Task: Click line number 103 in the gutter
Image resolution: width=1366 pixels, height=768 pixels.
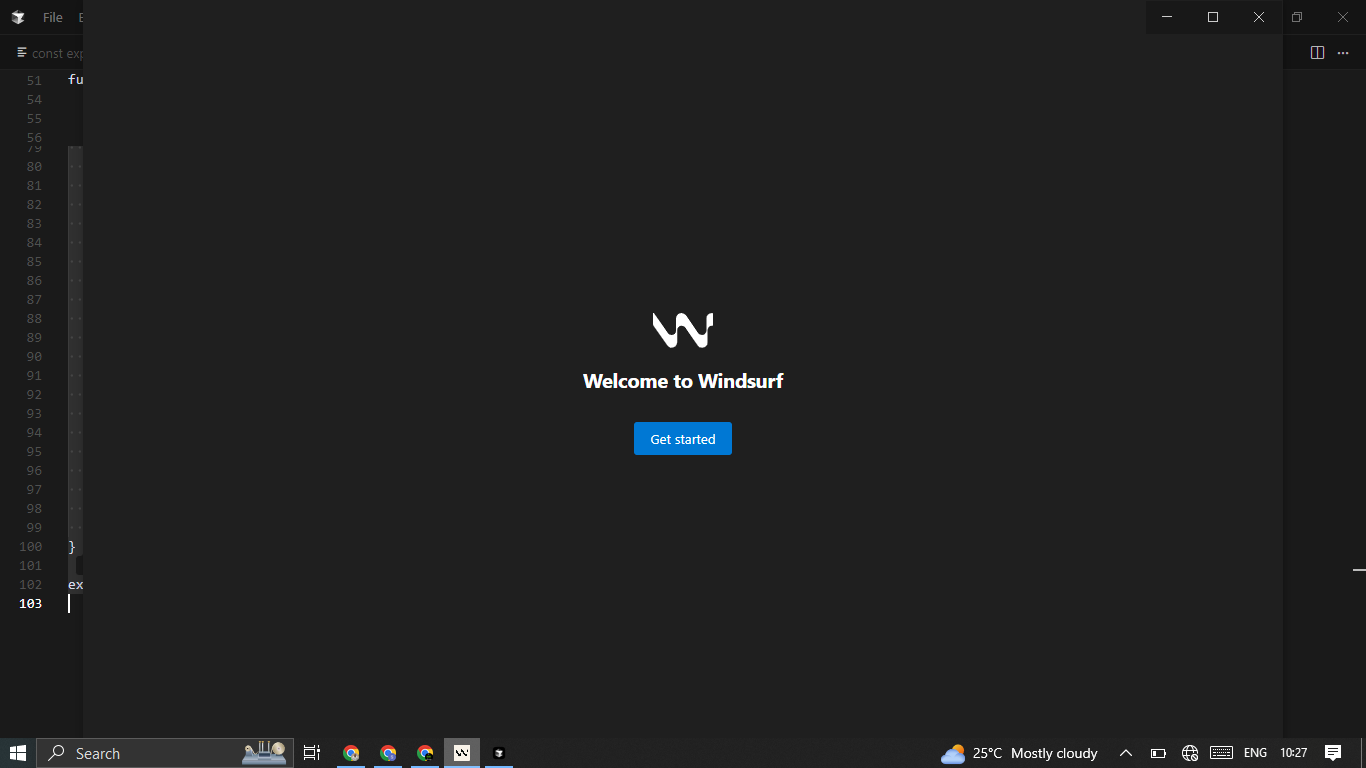Action: [30, 603]
